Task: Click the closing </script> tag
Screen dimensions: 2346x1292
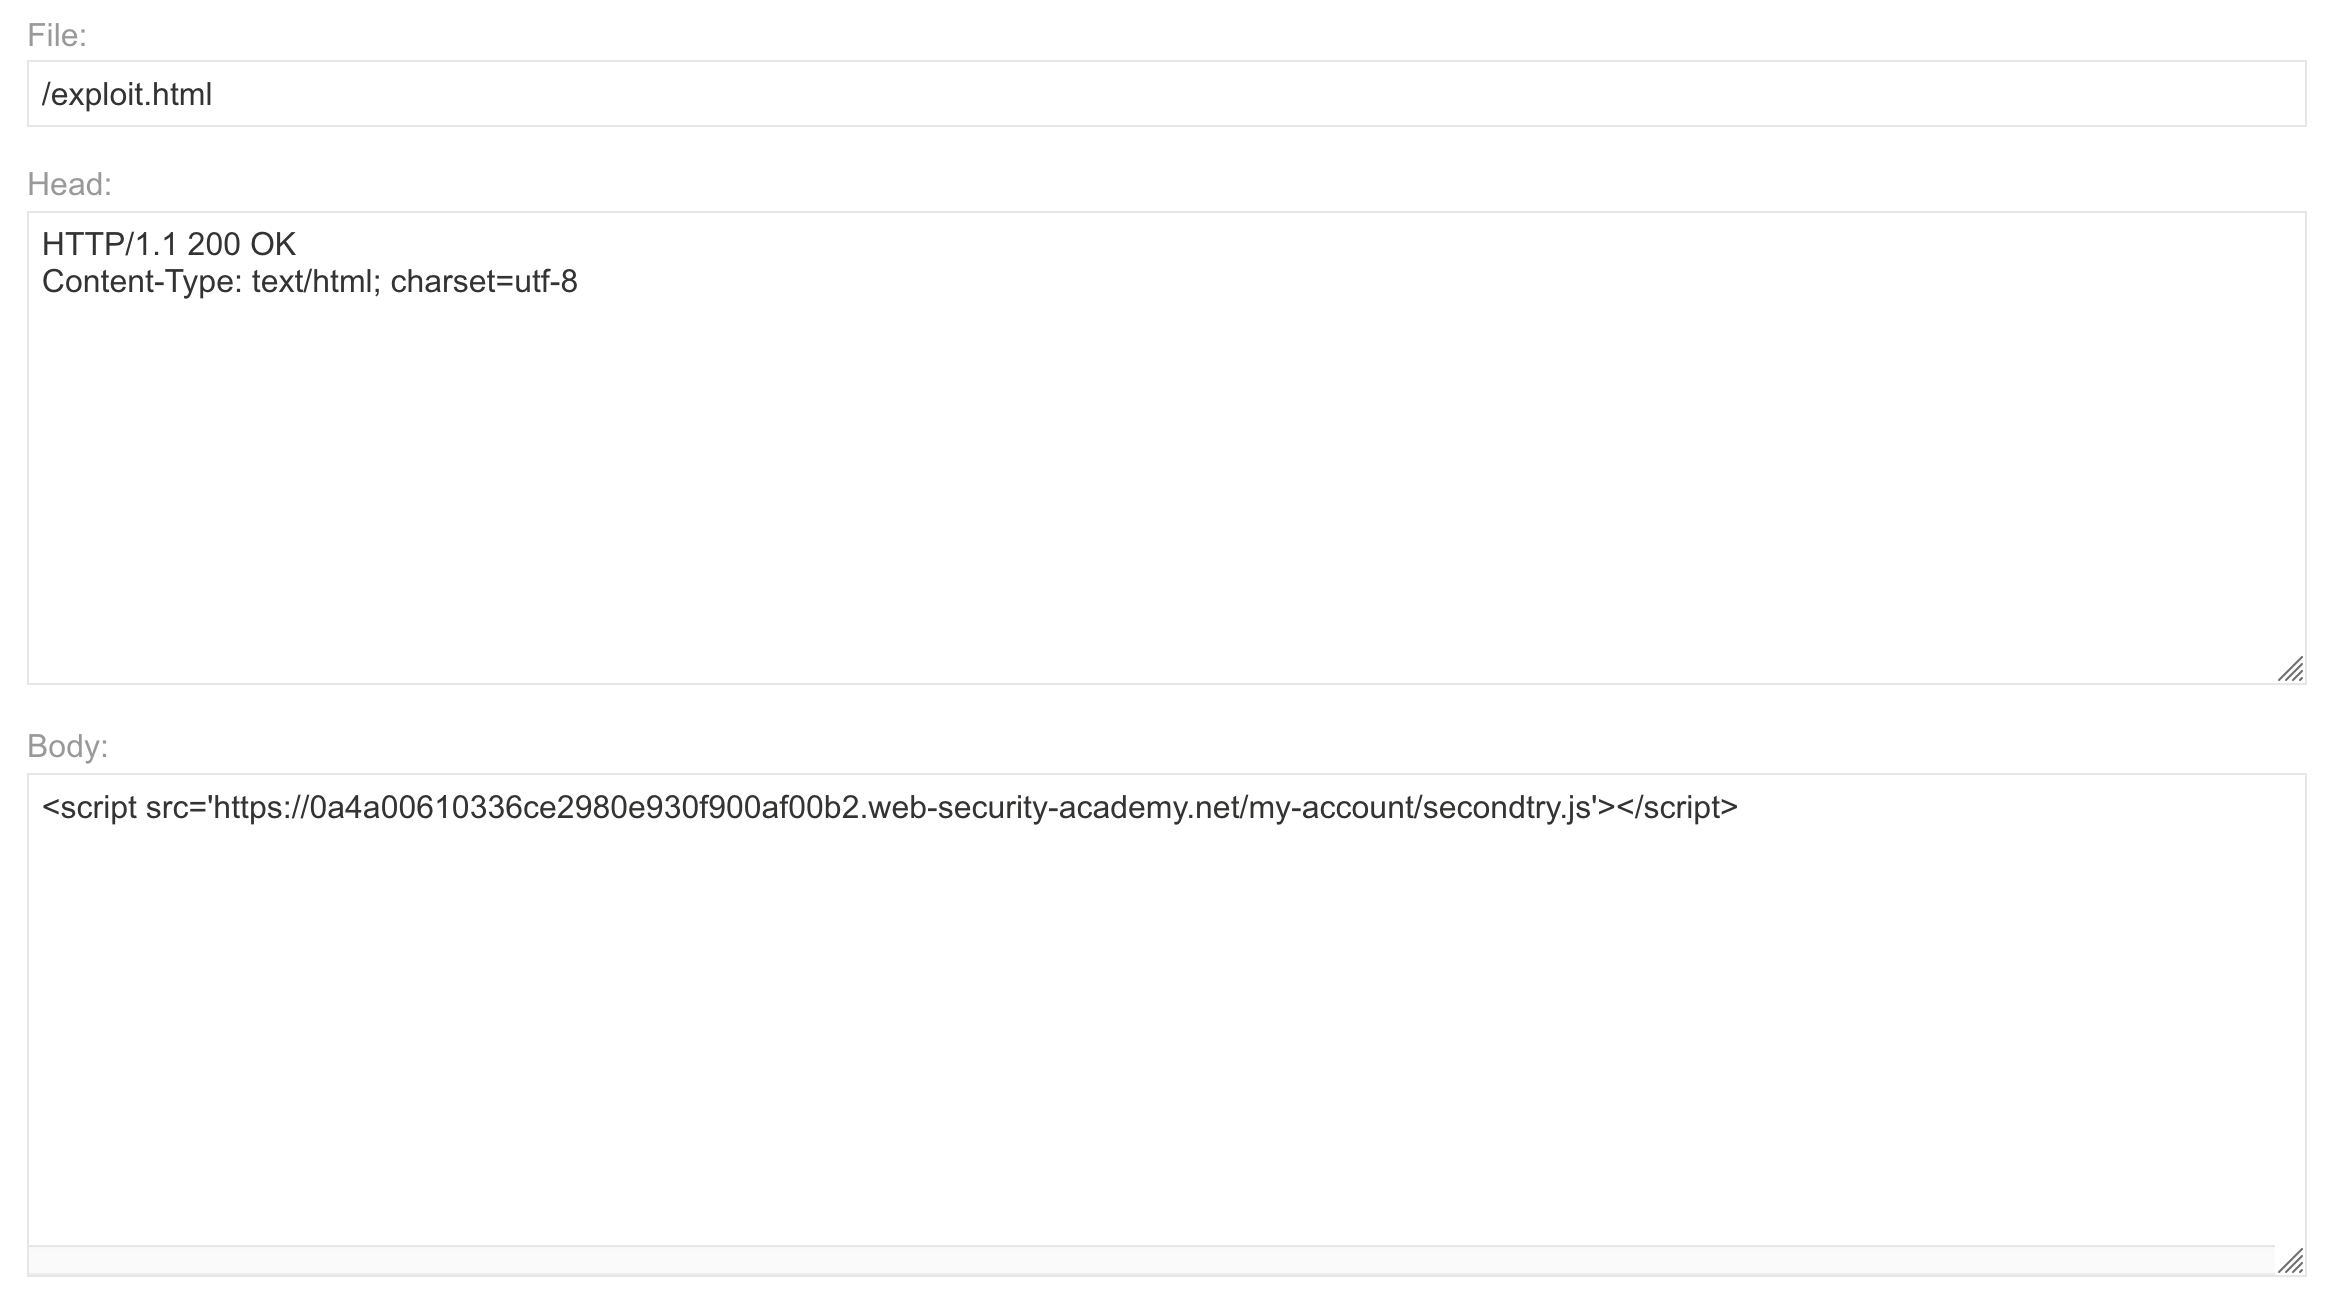Action: [x=1677, y=807]
